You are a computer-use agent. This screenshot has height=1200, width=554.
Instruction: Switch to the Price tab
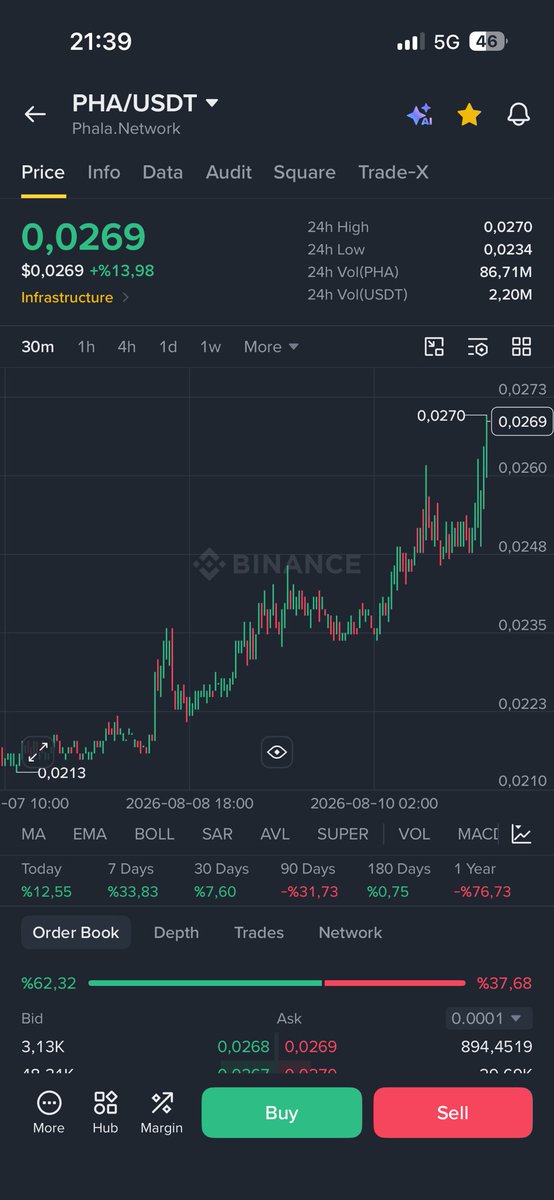point(43,172)
